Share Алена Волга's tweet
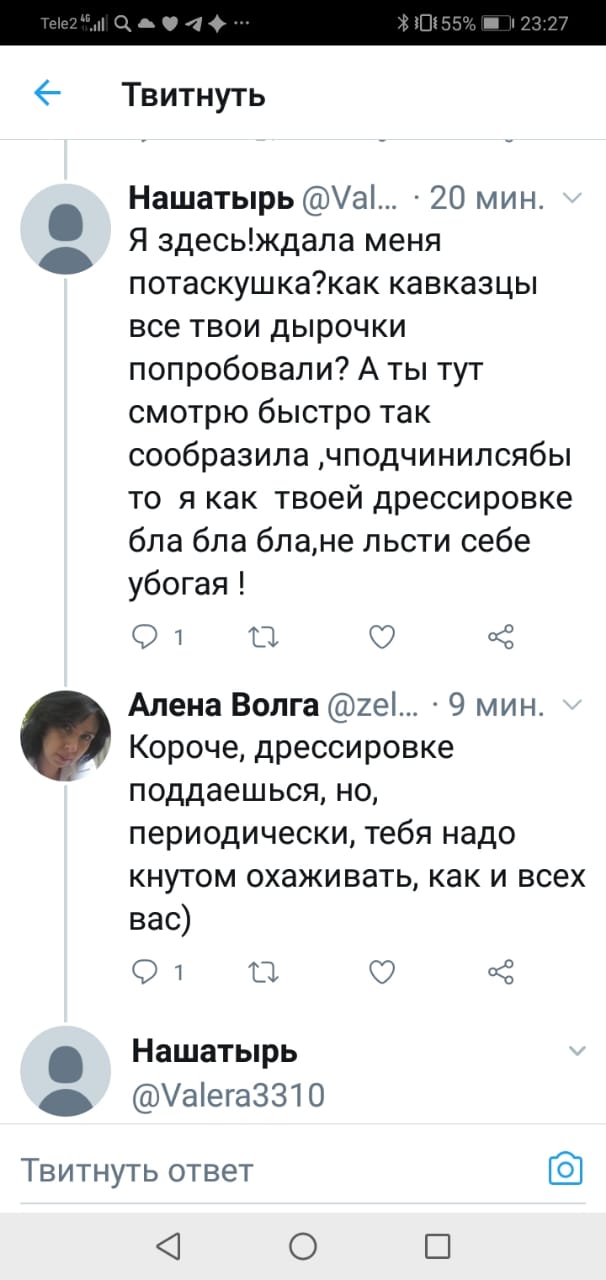Viewport: 606px width, 1280px height. click(500, 970)
